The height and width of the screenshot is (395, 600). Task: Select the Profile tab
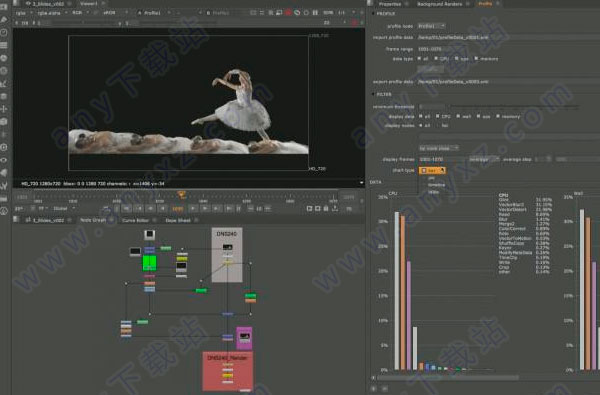(485, 4)
